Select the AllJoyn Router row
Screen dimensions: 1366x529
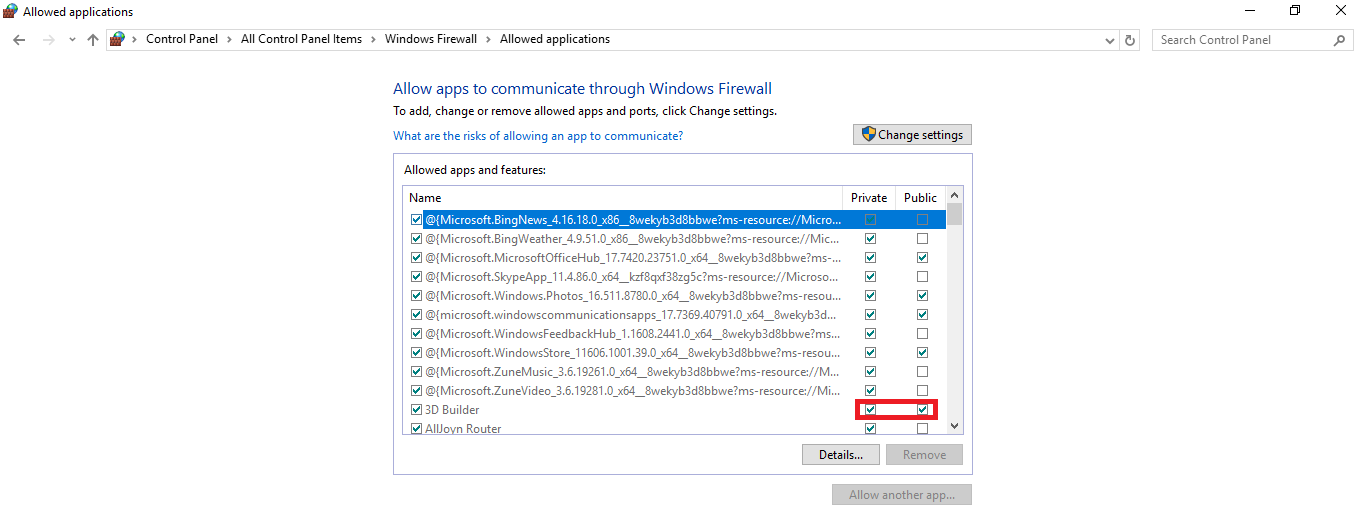[x=675, y=428]
